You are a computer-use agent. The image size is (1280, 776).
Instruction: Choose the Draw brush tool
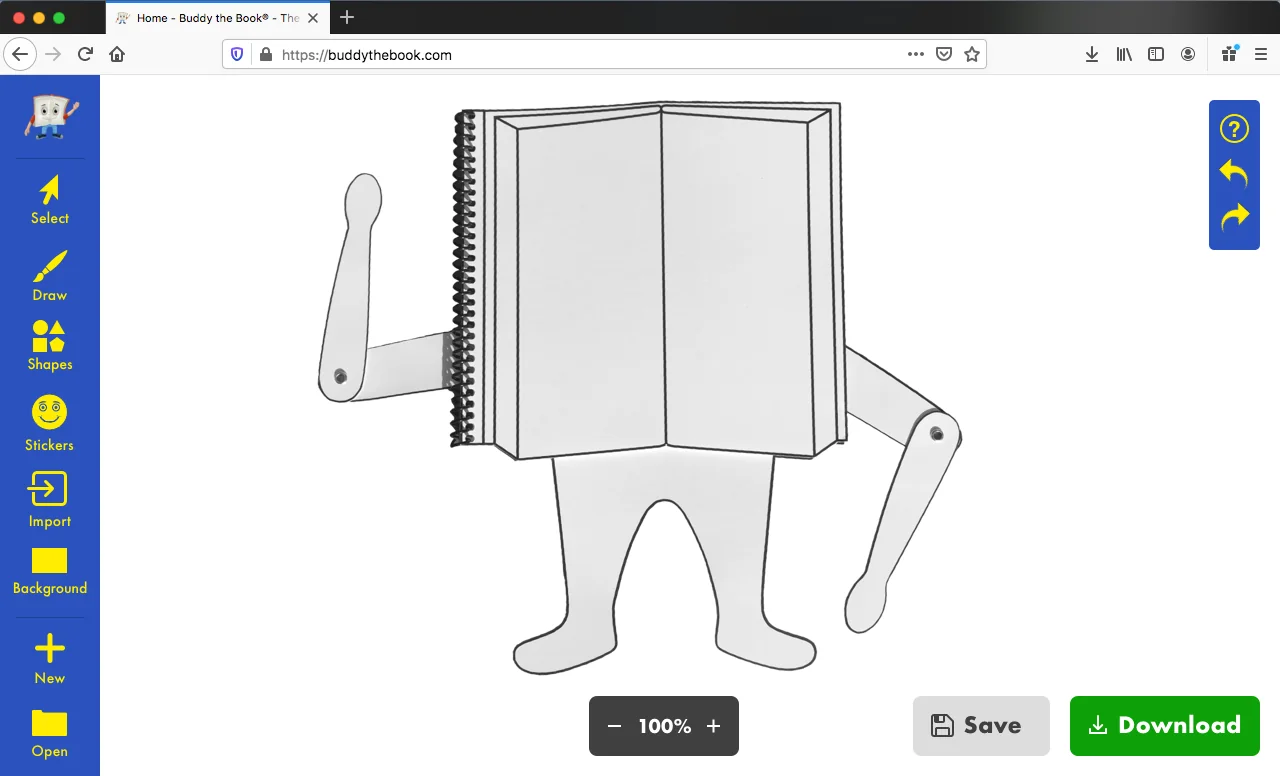tap(50, 276)
